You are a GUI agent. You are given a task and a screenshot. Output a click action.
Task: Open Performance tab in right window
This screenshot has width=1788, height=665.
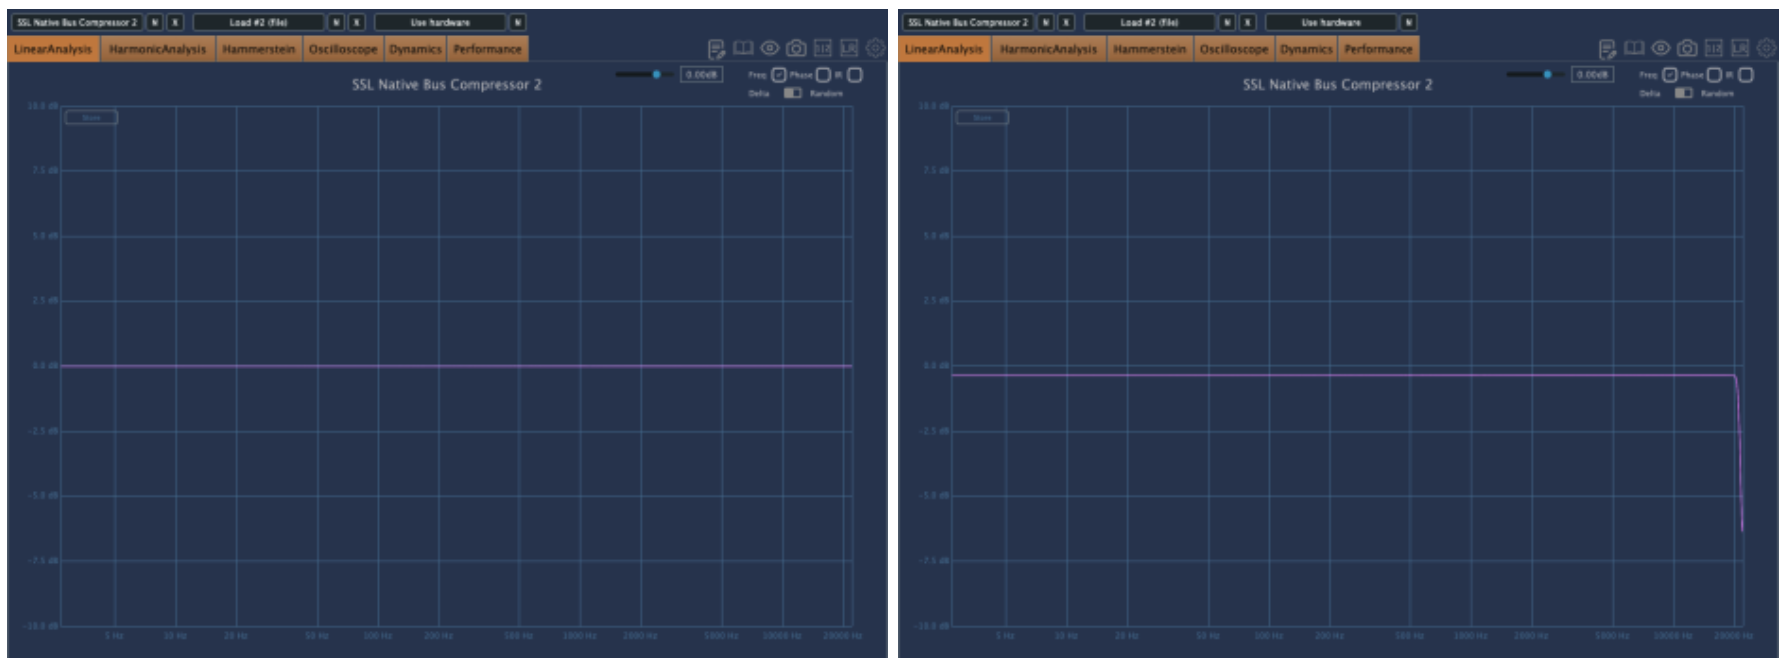point(1378,49)
